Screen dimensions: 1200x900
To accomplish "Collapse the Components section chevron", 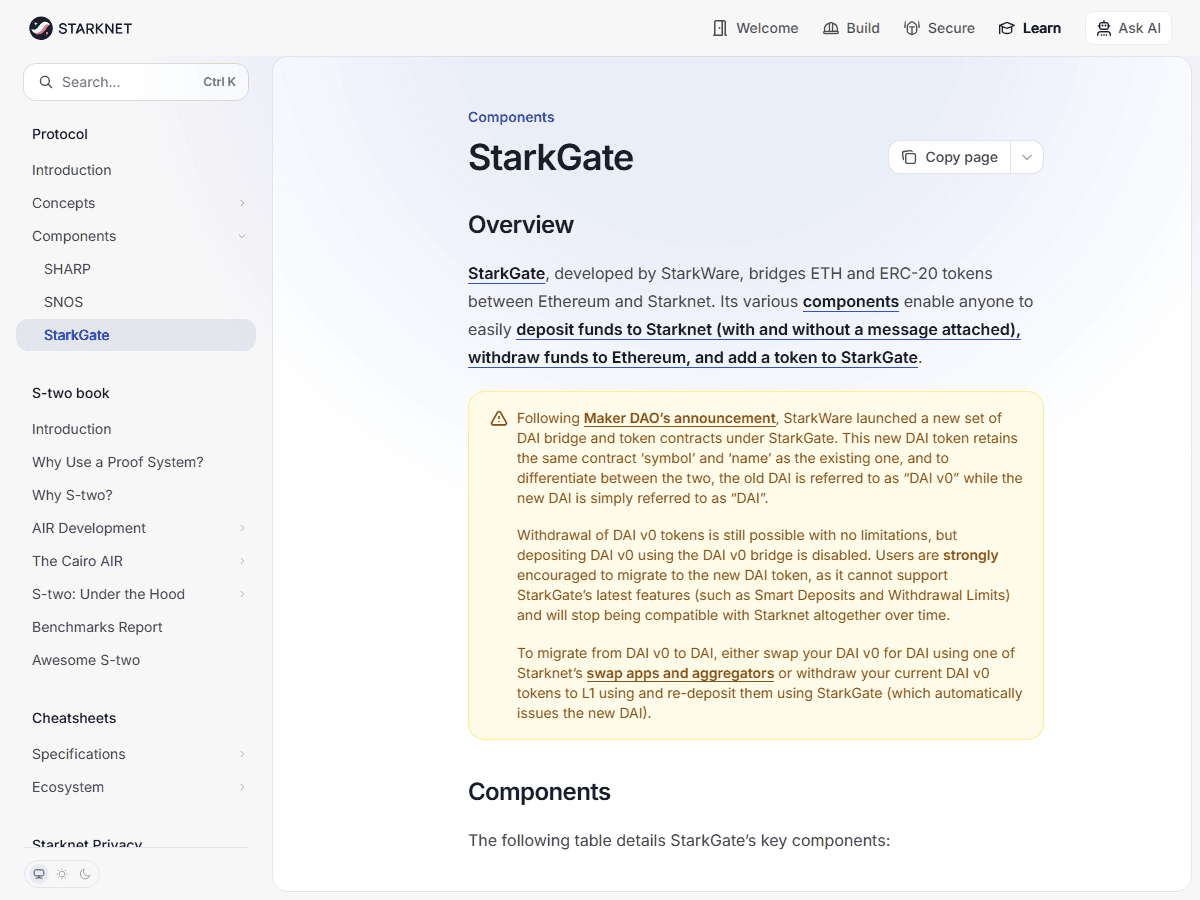I will click(x=242, y=236).
